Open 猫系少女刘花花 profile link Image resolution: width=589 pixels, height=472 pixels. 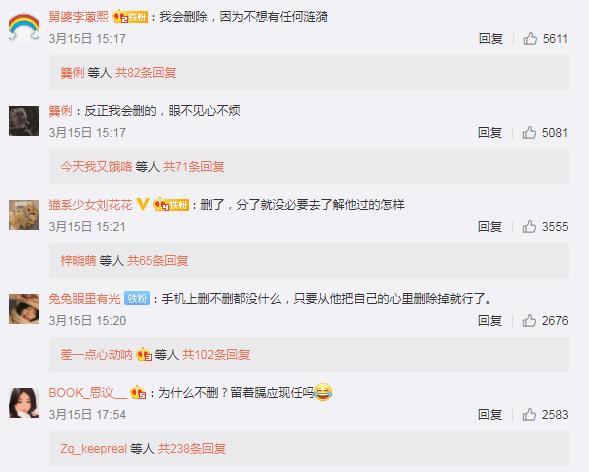click(91, 205)
